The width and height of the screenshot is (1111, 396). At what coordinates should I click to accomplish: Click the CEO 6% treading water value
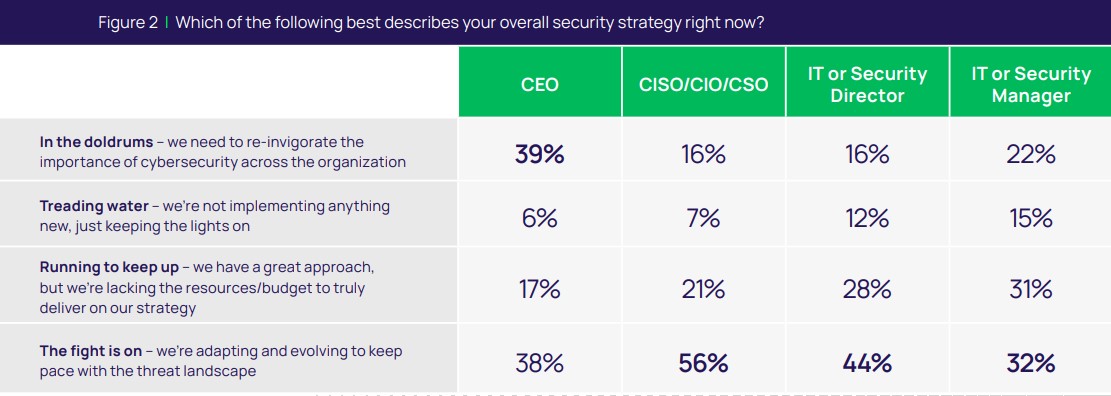pyautogui.click(x=540, y=219)
